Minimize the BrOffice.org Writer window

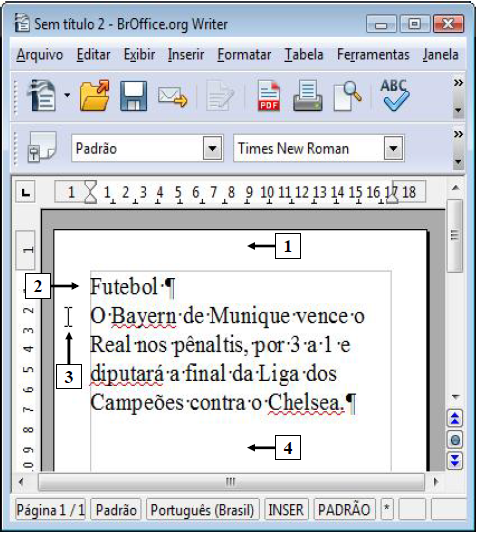click(x=381, y=24)
